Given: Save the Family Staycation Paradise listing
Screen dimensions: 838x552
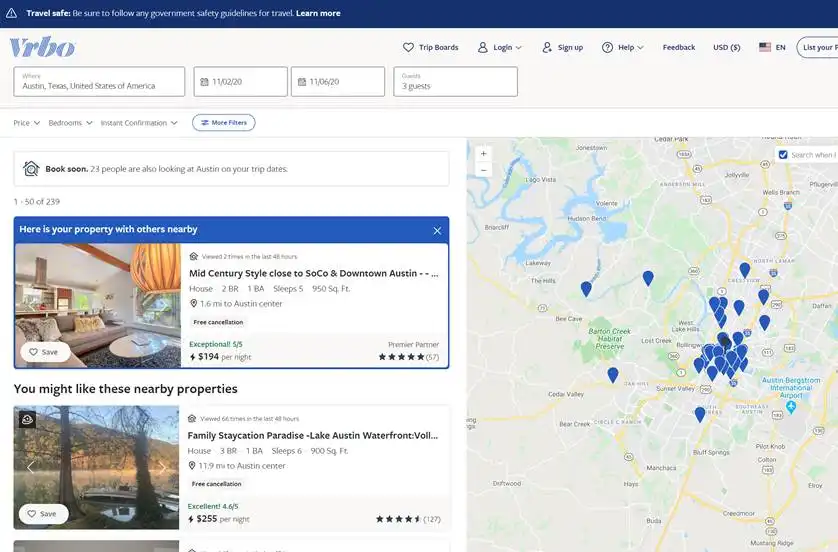Looking at the screenshot, I should [43, 514].
